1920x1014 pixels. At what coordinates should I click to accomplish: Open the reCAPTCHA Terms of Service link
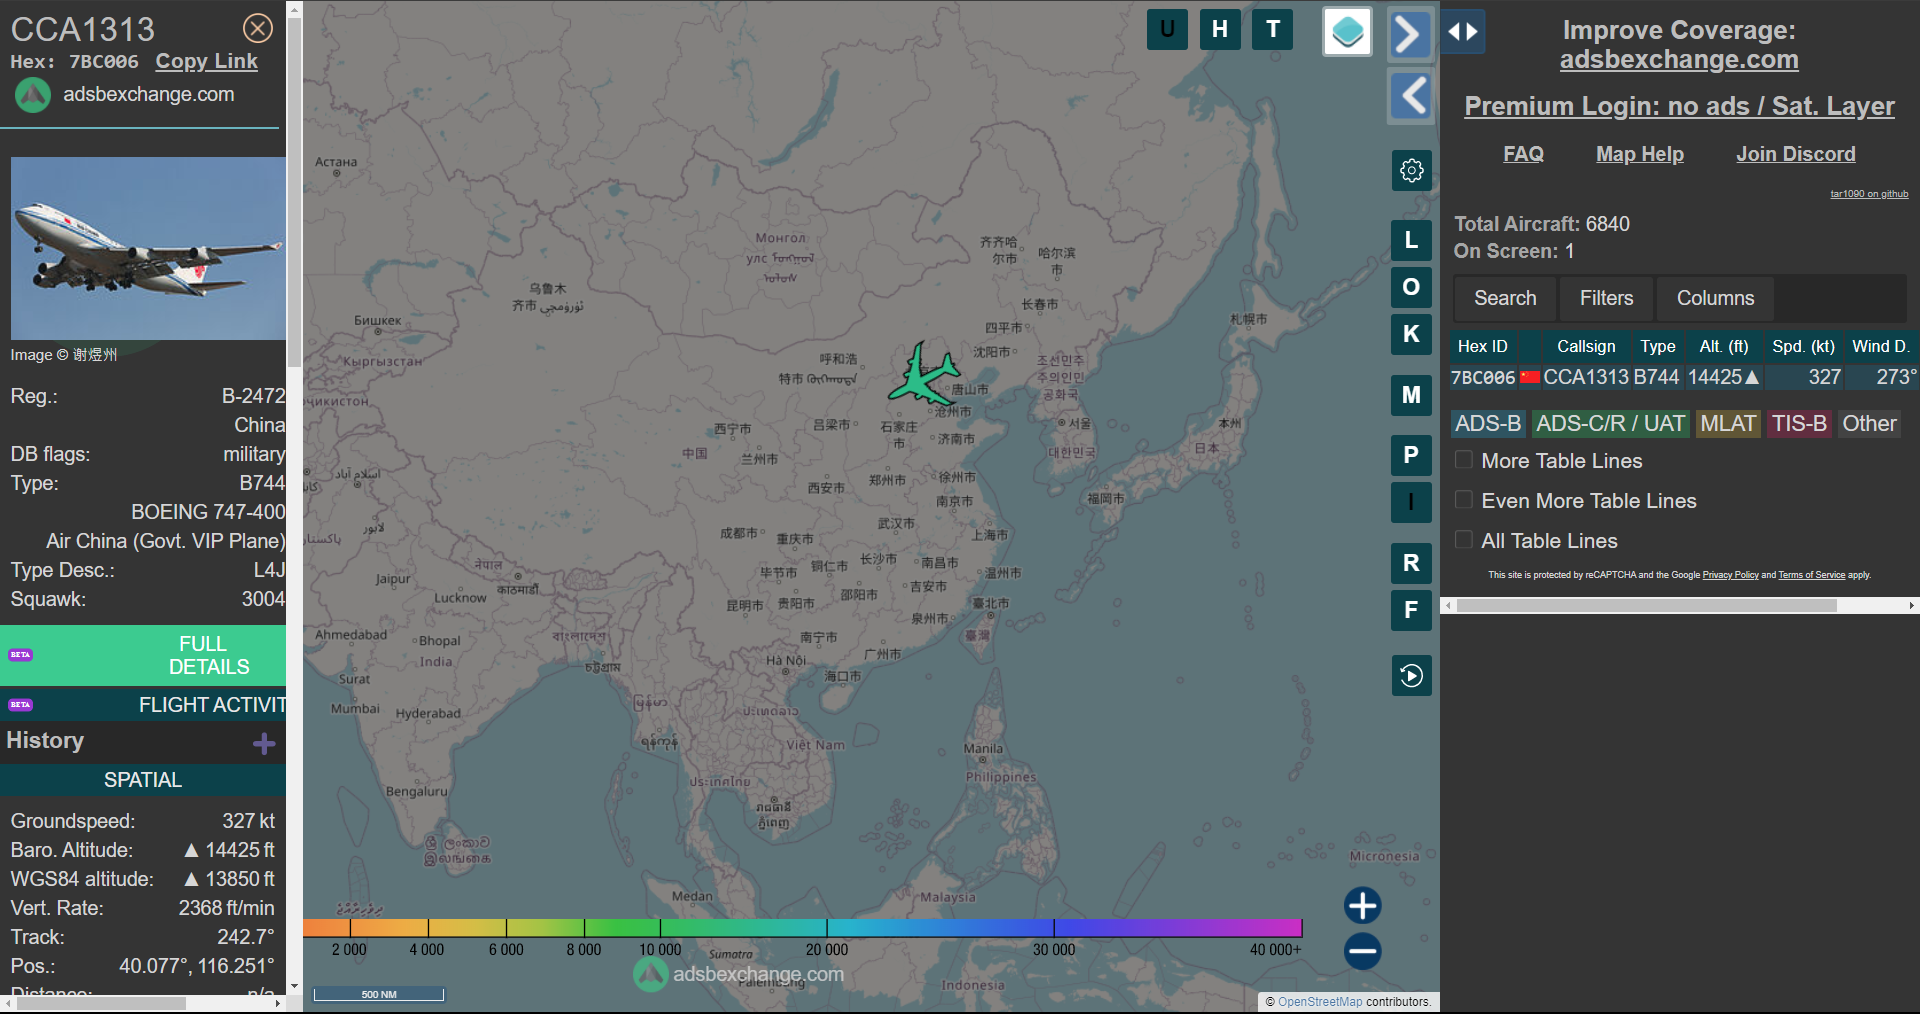pos(1811,575)
